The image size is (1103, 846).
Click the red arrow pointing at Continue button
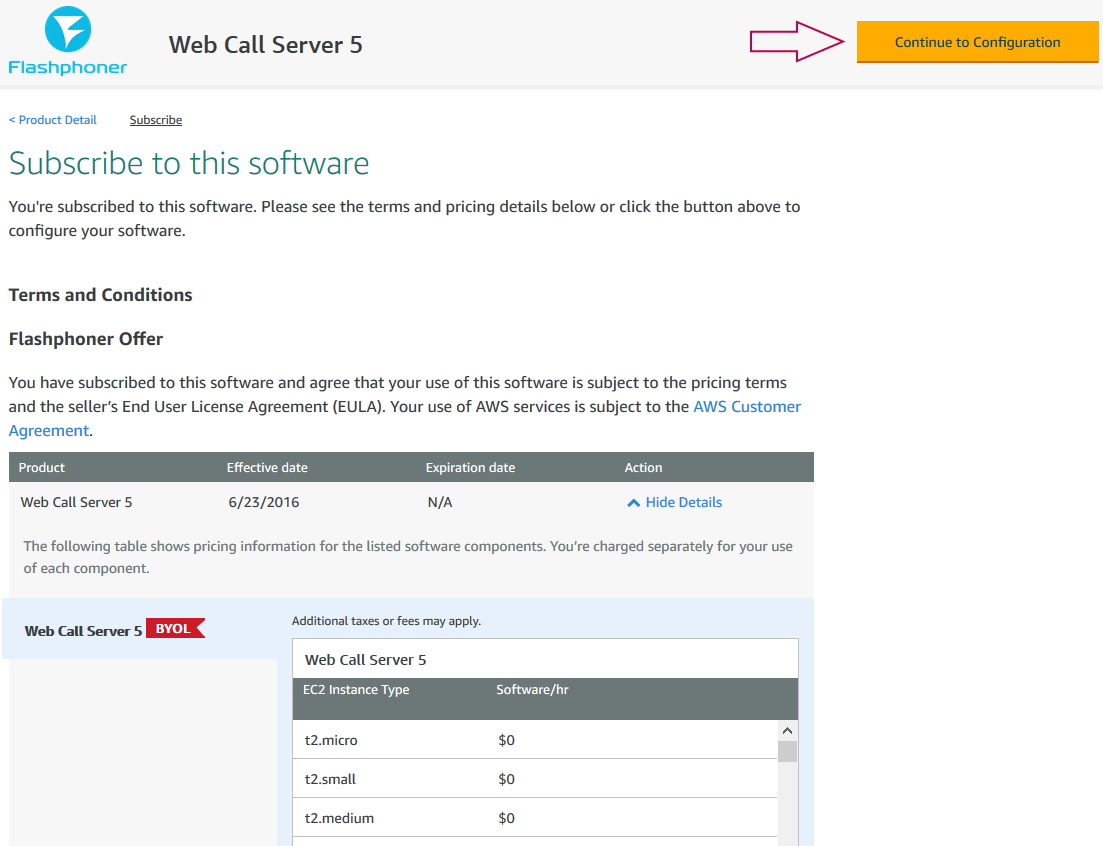click(798, 42)
